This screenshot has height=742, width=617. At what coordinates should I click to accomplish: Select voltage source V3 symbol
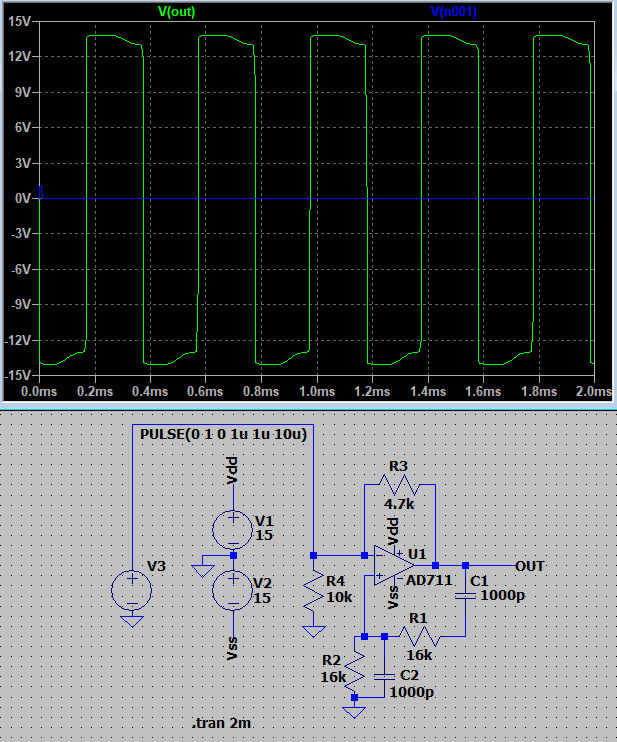coord(131,587)
